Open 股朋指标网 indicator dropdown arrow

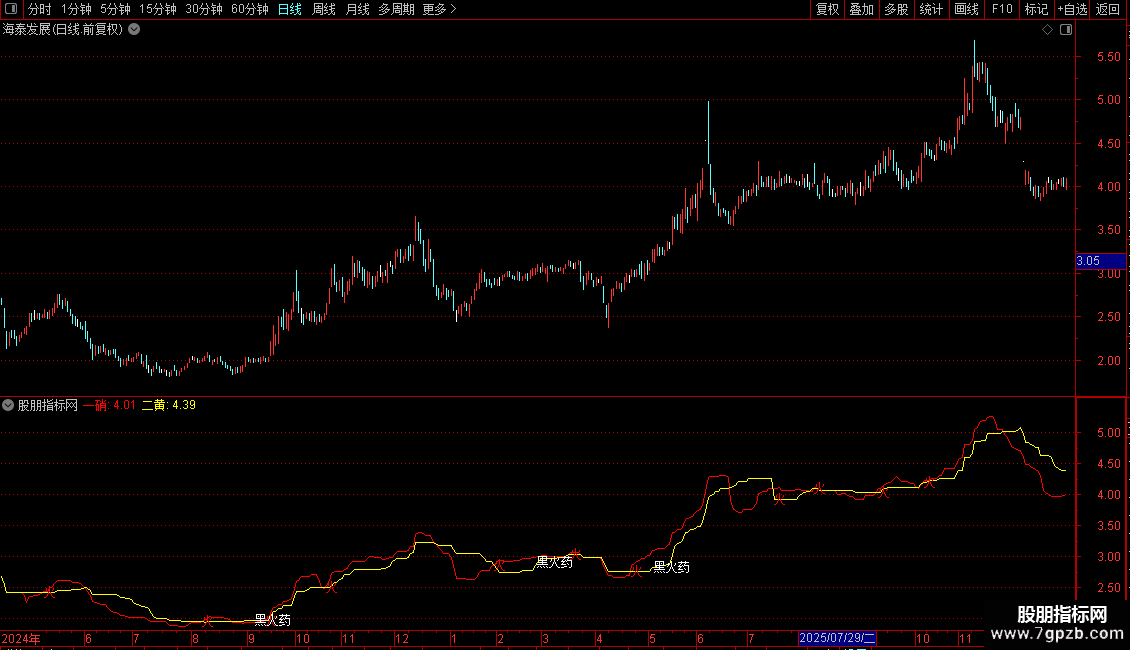(8, 405)
